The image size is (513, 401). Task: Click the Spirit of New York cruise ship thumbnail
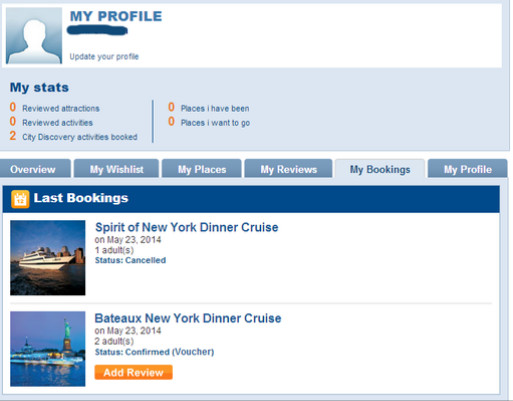pos(48,258)
